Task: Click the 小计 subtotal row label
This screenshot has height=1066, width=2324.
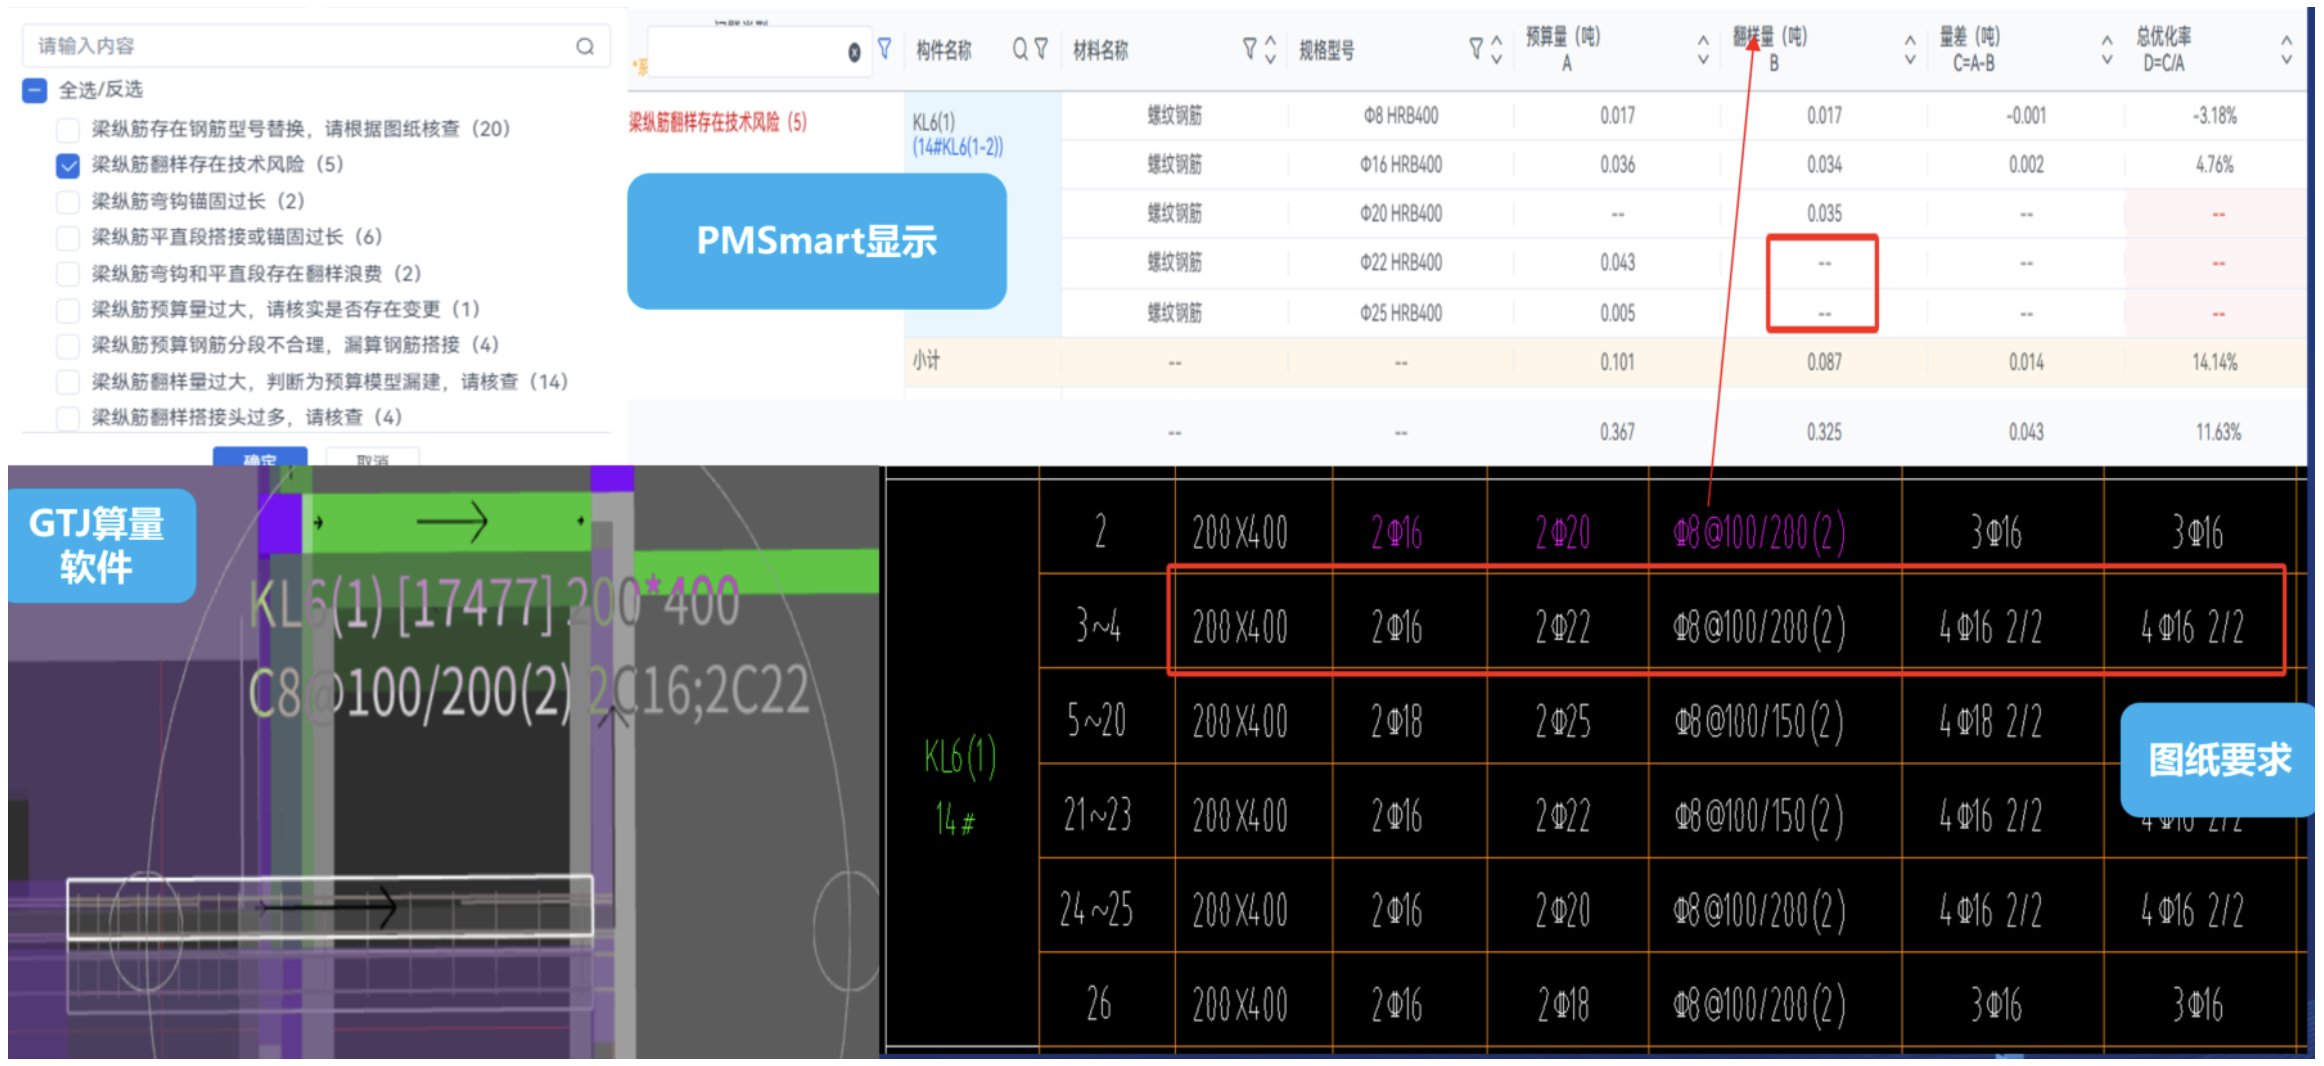Action: [926, 361]
